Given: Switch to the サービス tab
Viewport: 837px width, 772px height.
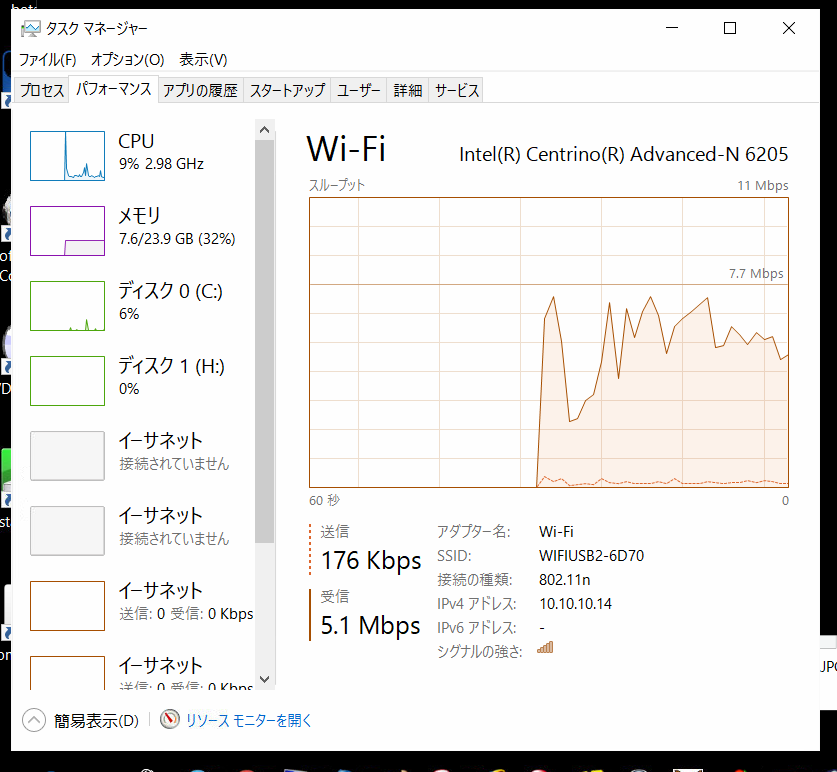Looking at the screenshot, I should (456, 90).
